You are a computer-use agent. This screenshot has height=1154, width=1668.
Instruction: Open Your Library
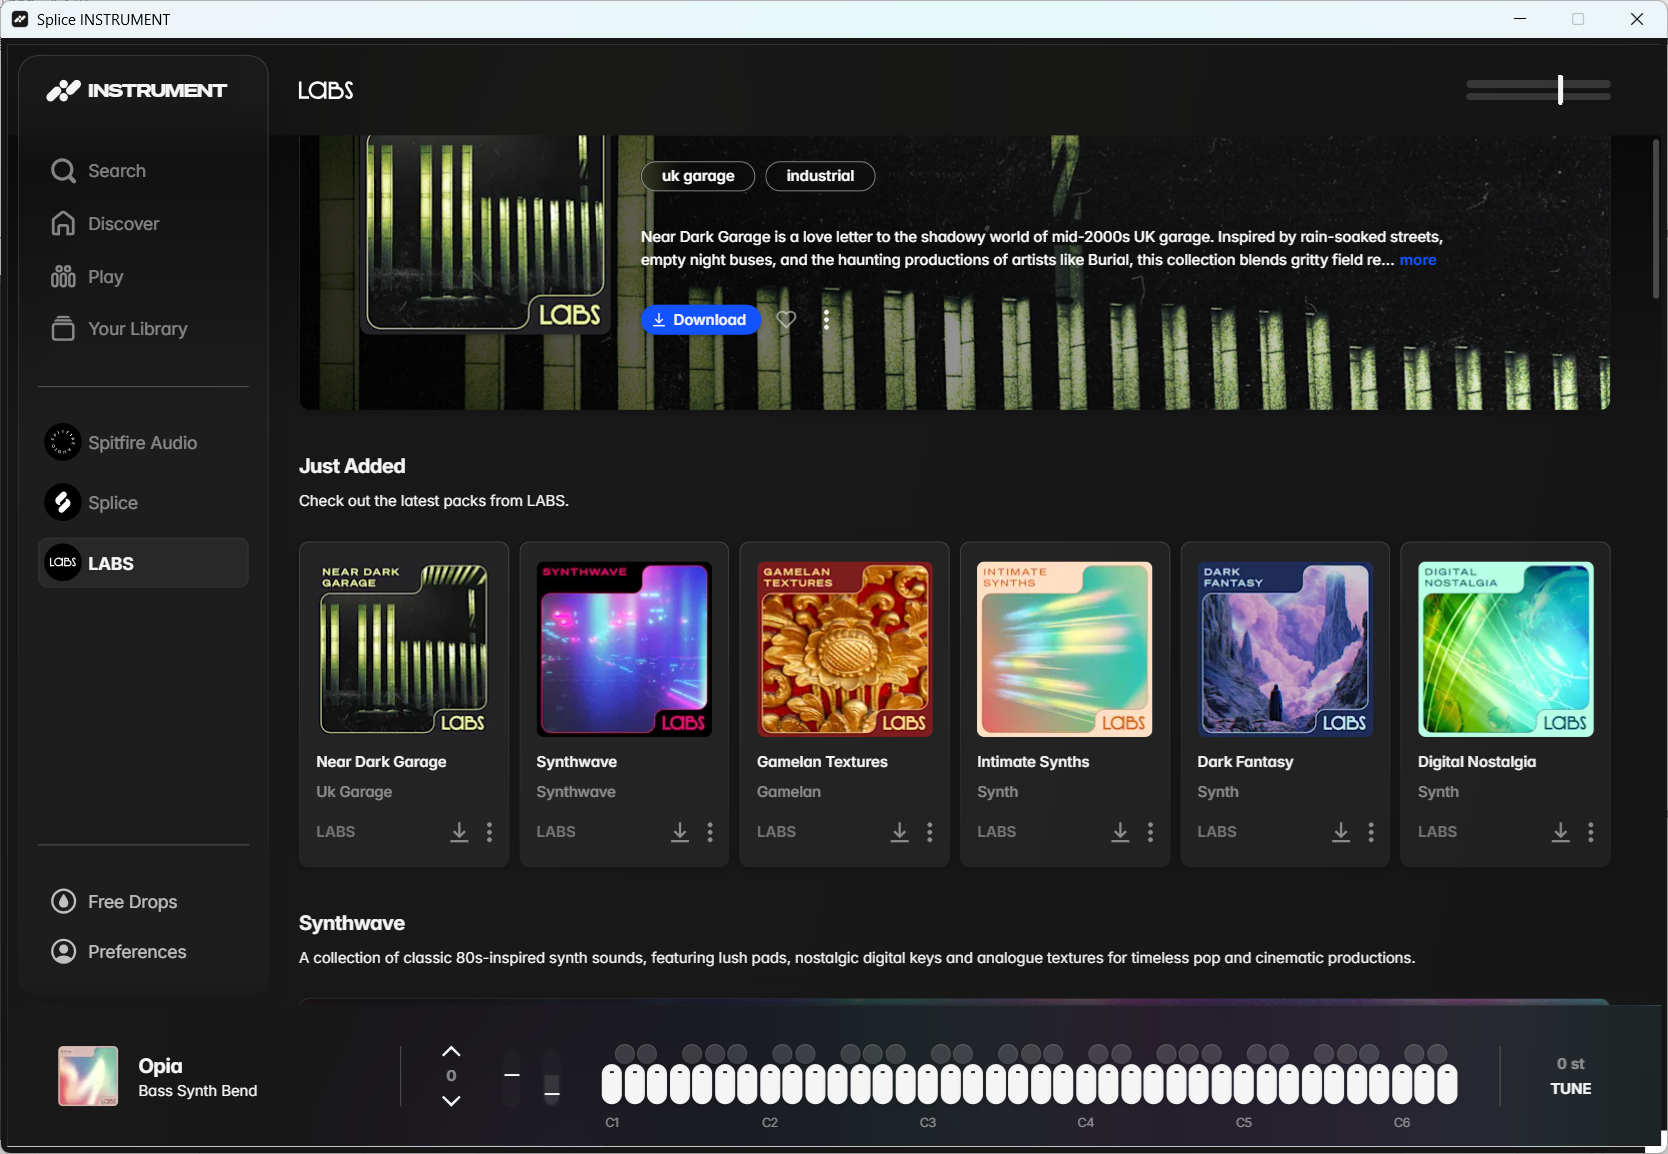pyautogui.click(x=119, y=329)
